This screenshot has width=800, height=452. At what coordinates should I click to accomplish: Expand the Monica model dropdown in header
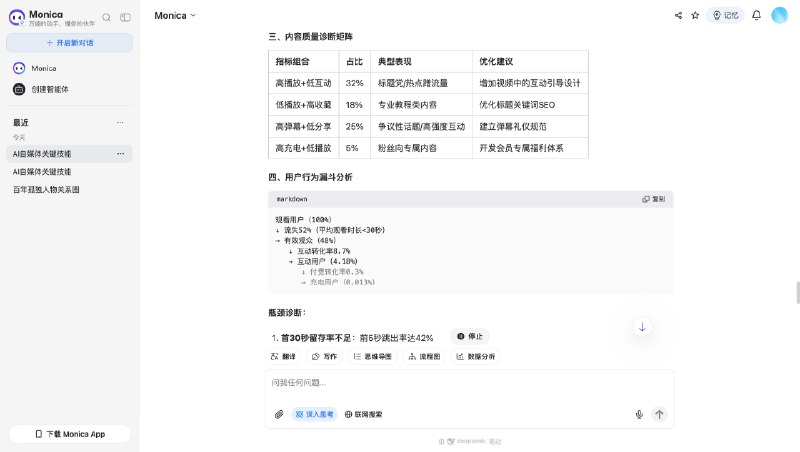tap(175, 16)
